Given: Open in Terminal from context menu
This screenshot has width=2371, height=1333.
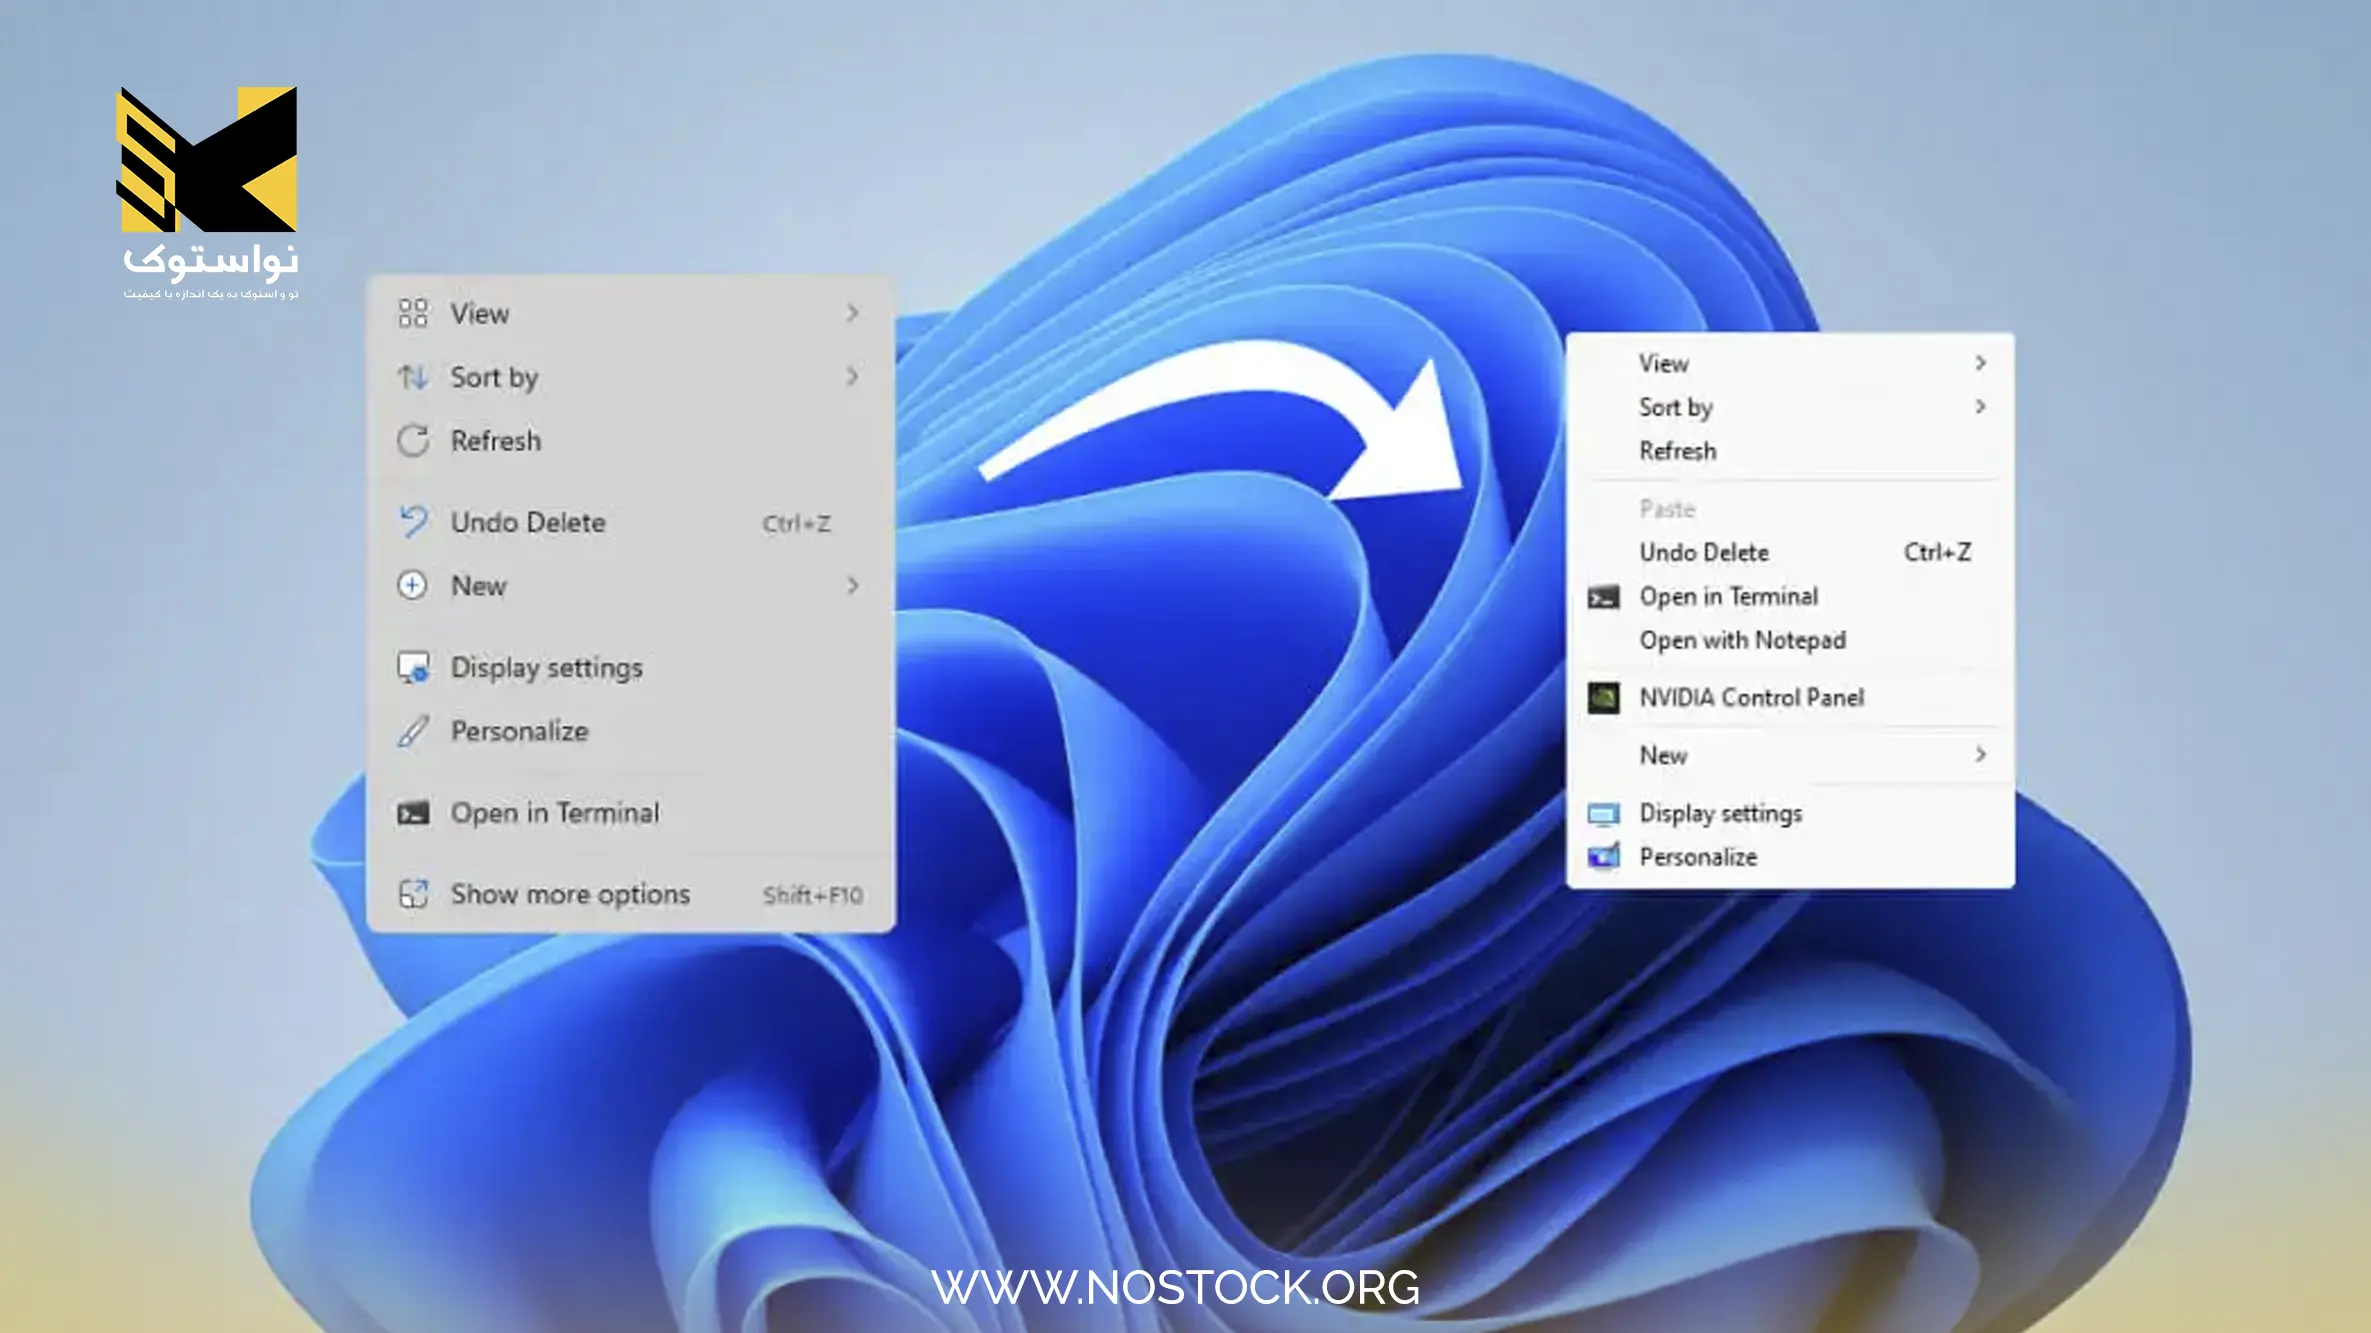Looking at the screenshot, I should pos(554,812).
